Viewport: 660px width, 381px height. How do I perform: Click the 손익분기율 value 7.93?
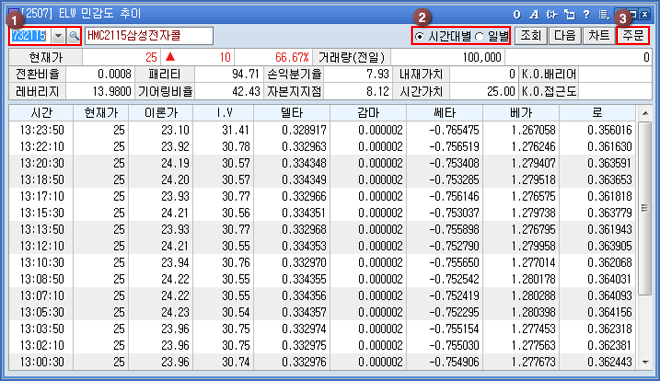pos(378,75)
